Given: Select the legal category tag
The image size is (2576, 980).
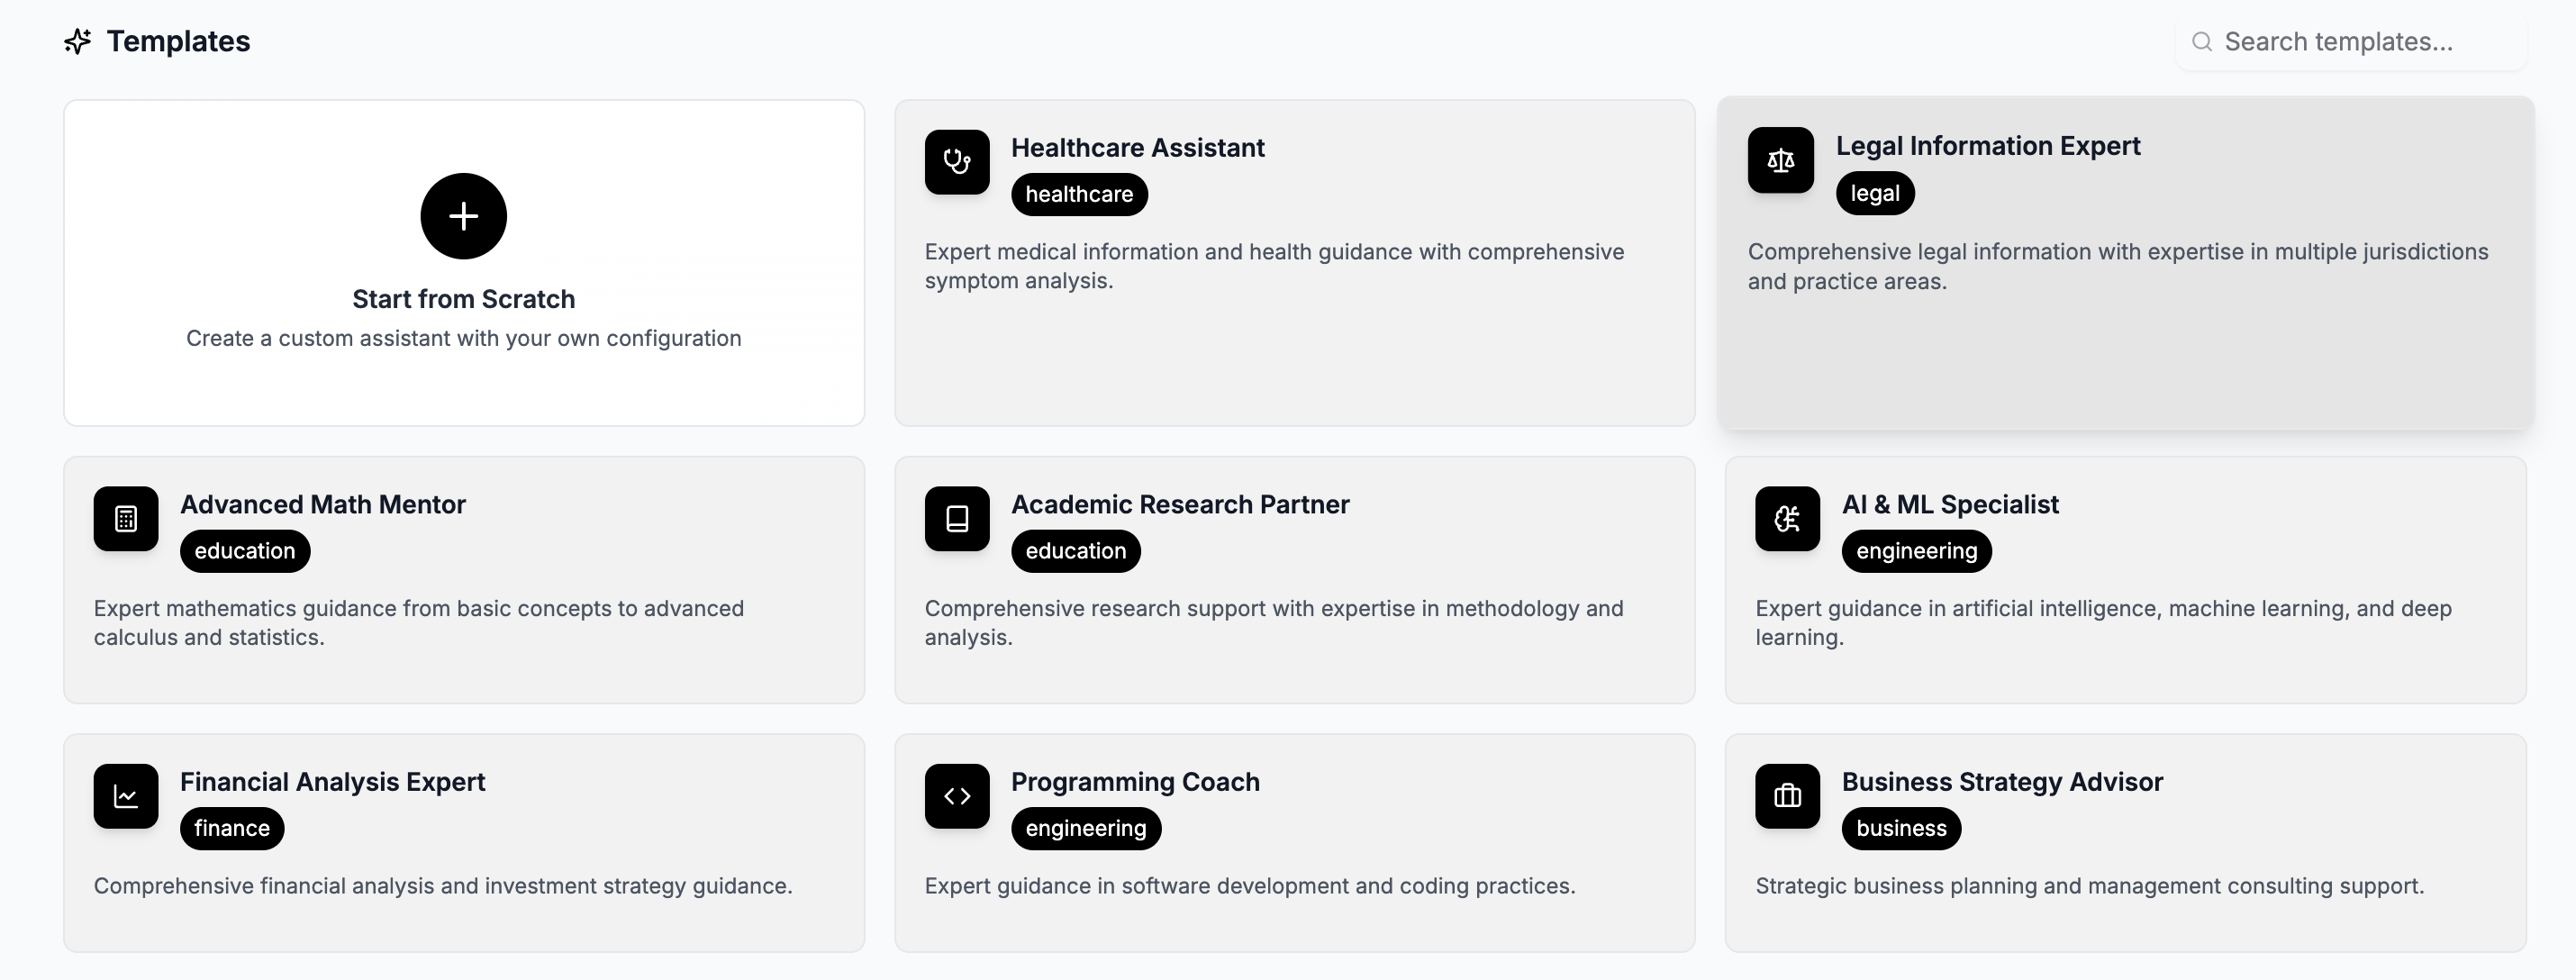Looking at the screenshot, I should [1874, 193].
